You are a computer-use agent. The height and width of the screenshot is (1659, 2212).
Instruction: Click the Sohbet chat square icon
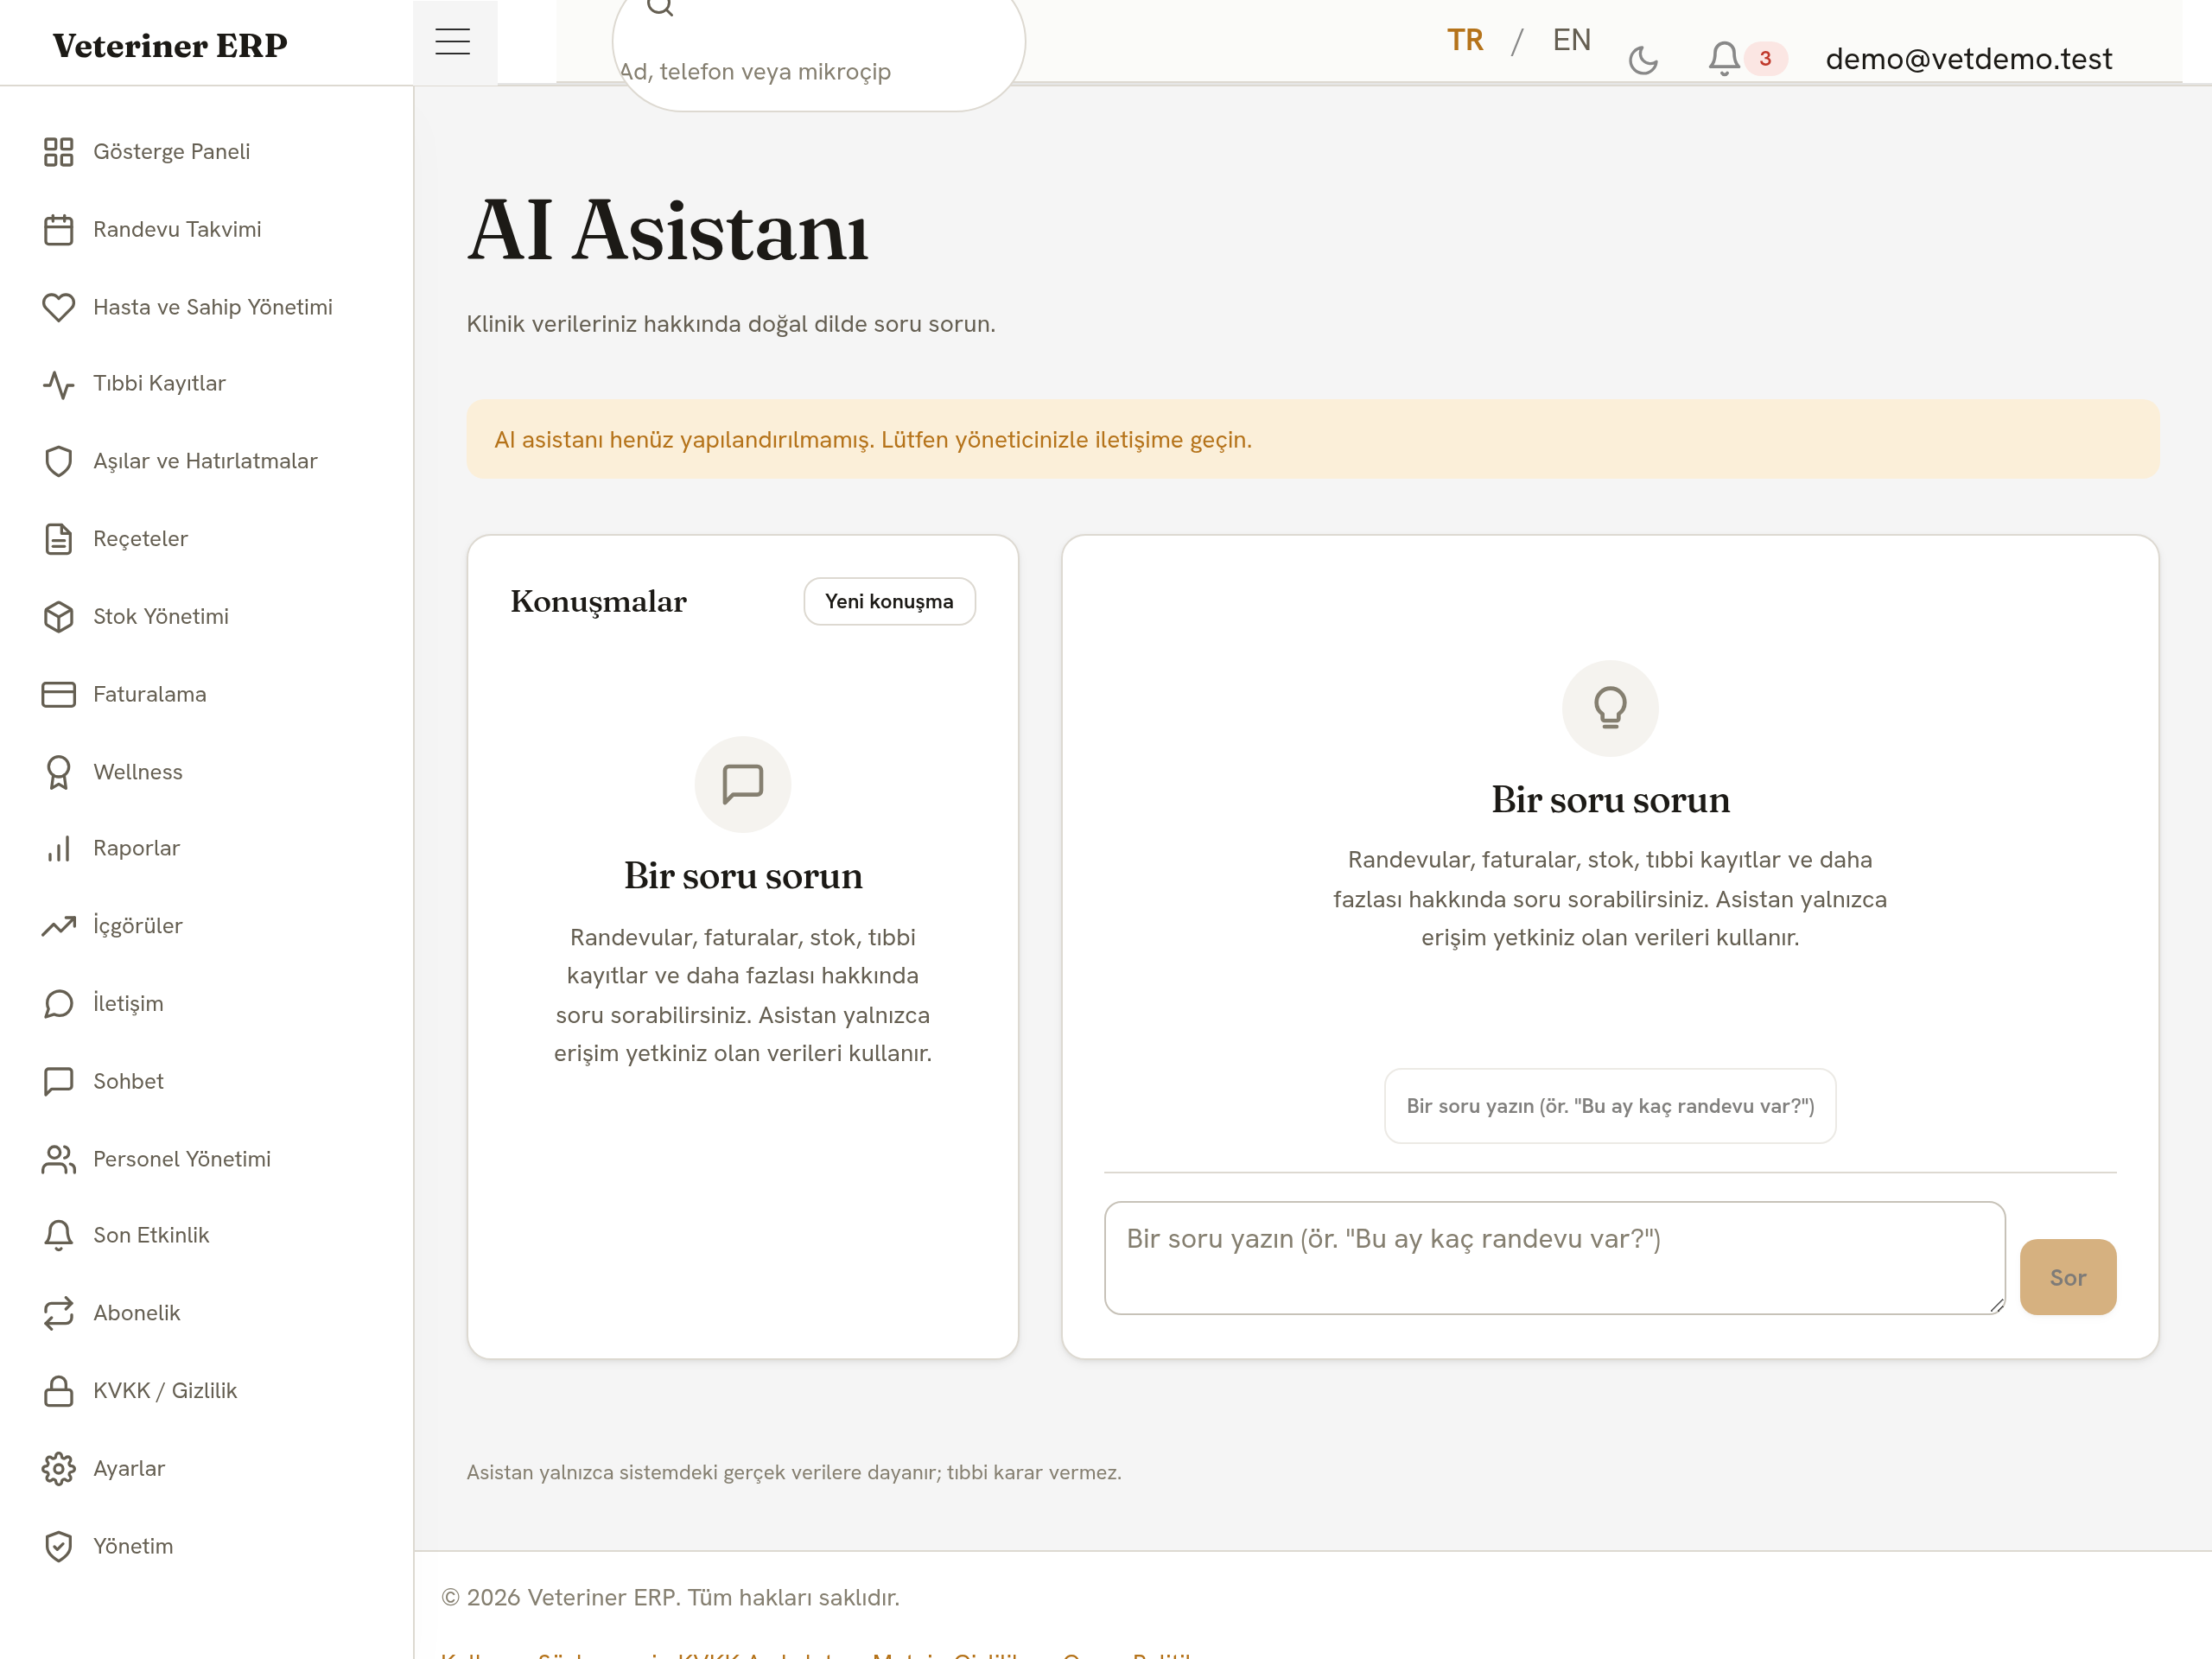point(59,1081)
